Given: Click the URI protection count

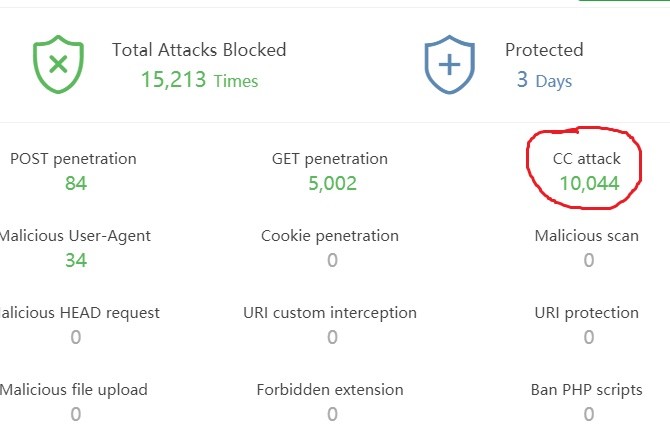Looking at the screenshot, I should pos(588,337).
